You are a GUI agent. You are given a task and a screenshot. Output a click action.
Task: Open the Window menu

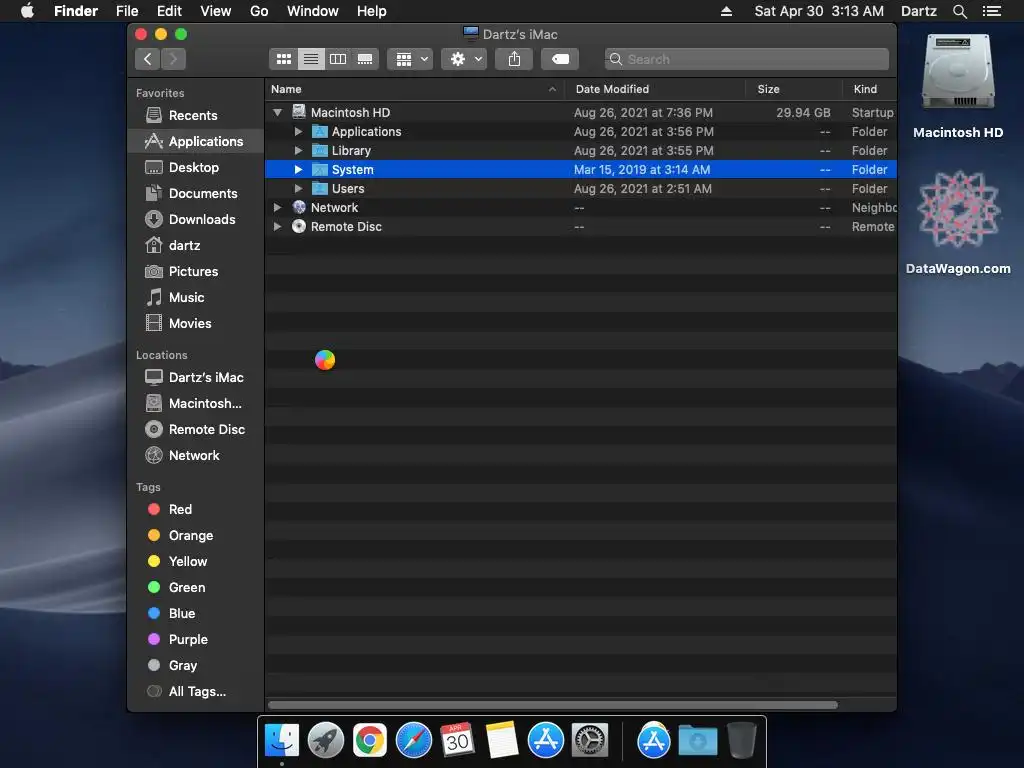tap(313, 11)
